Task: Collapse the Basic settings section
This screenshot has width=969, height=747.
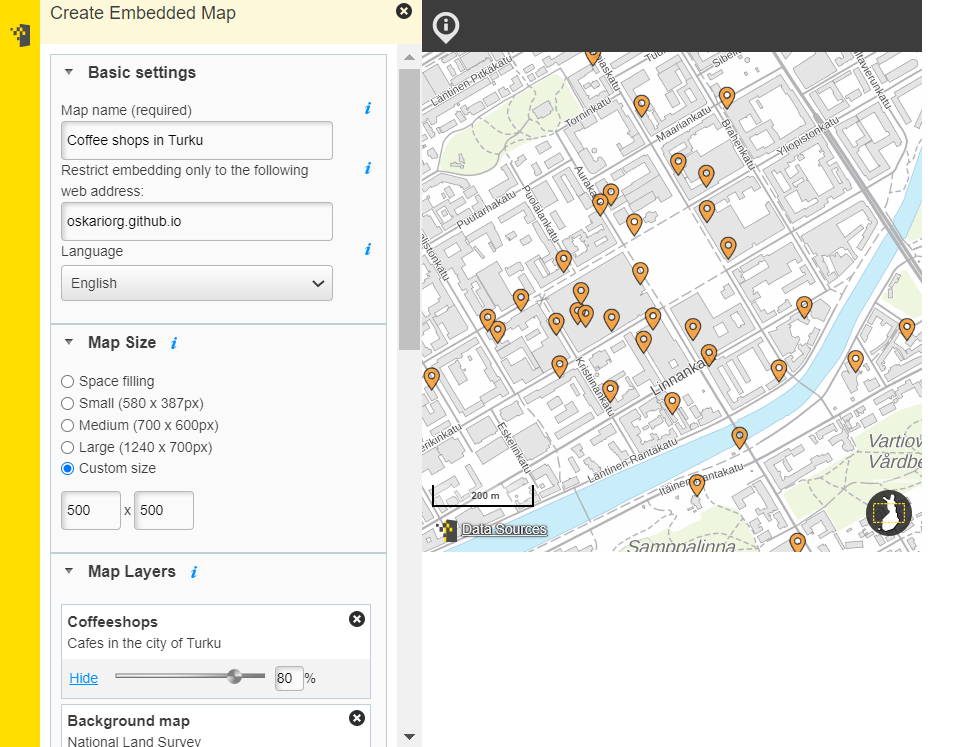Action: click(69, 72)
